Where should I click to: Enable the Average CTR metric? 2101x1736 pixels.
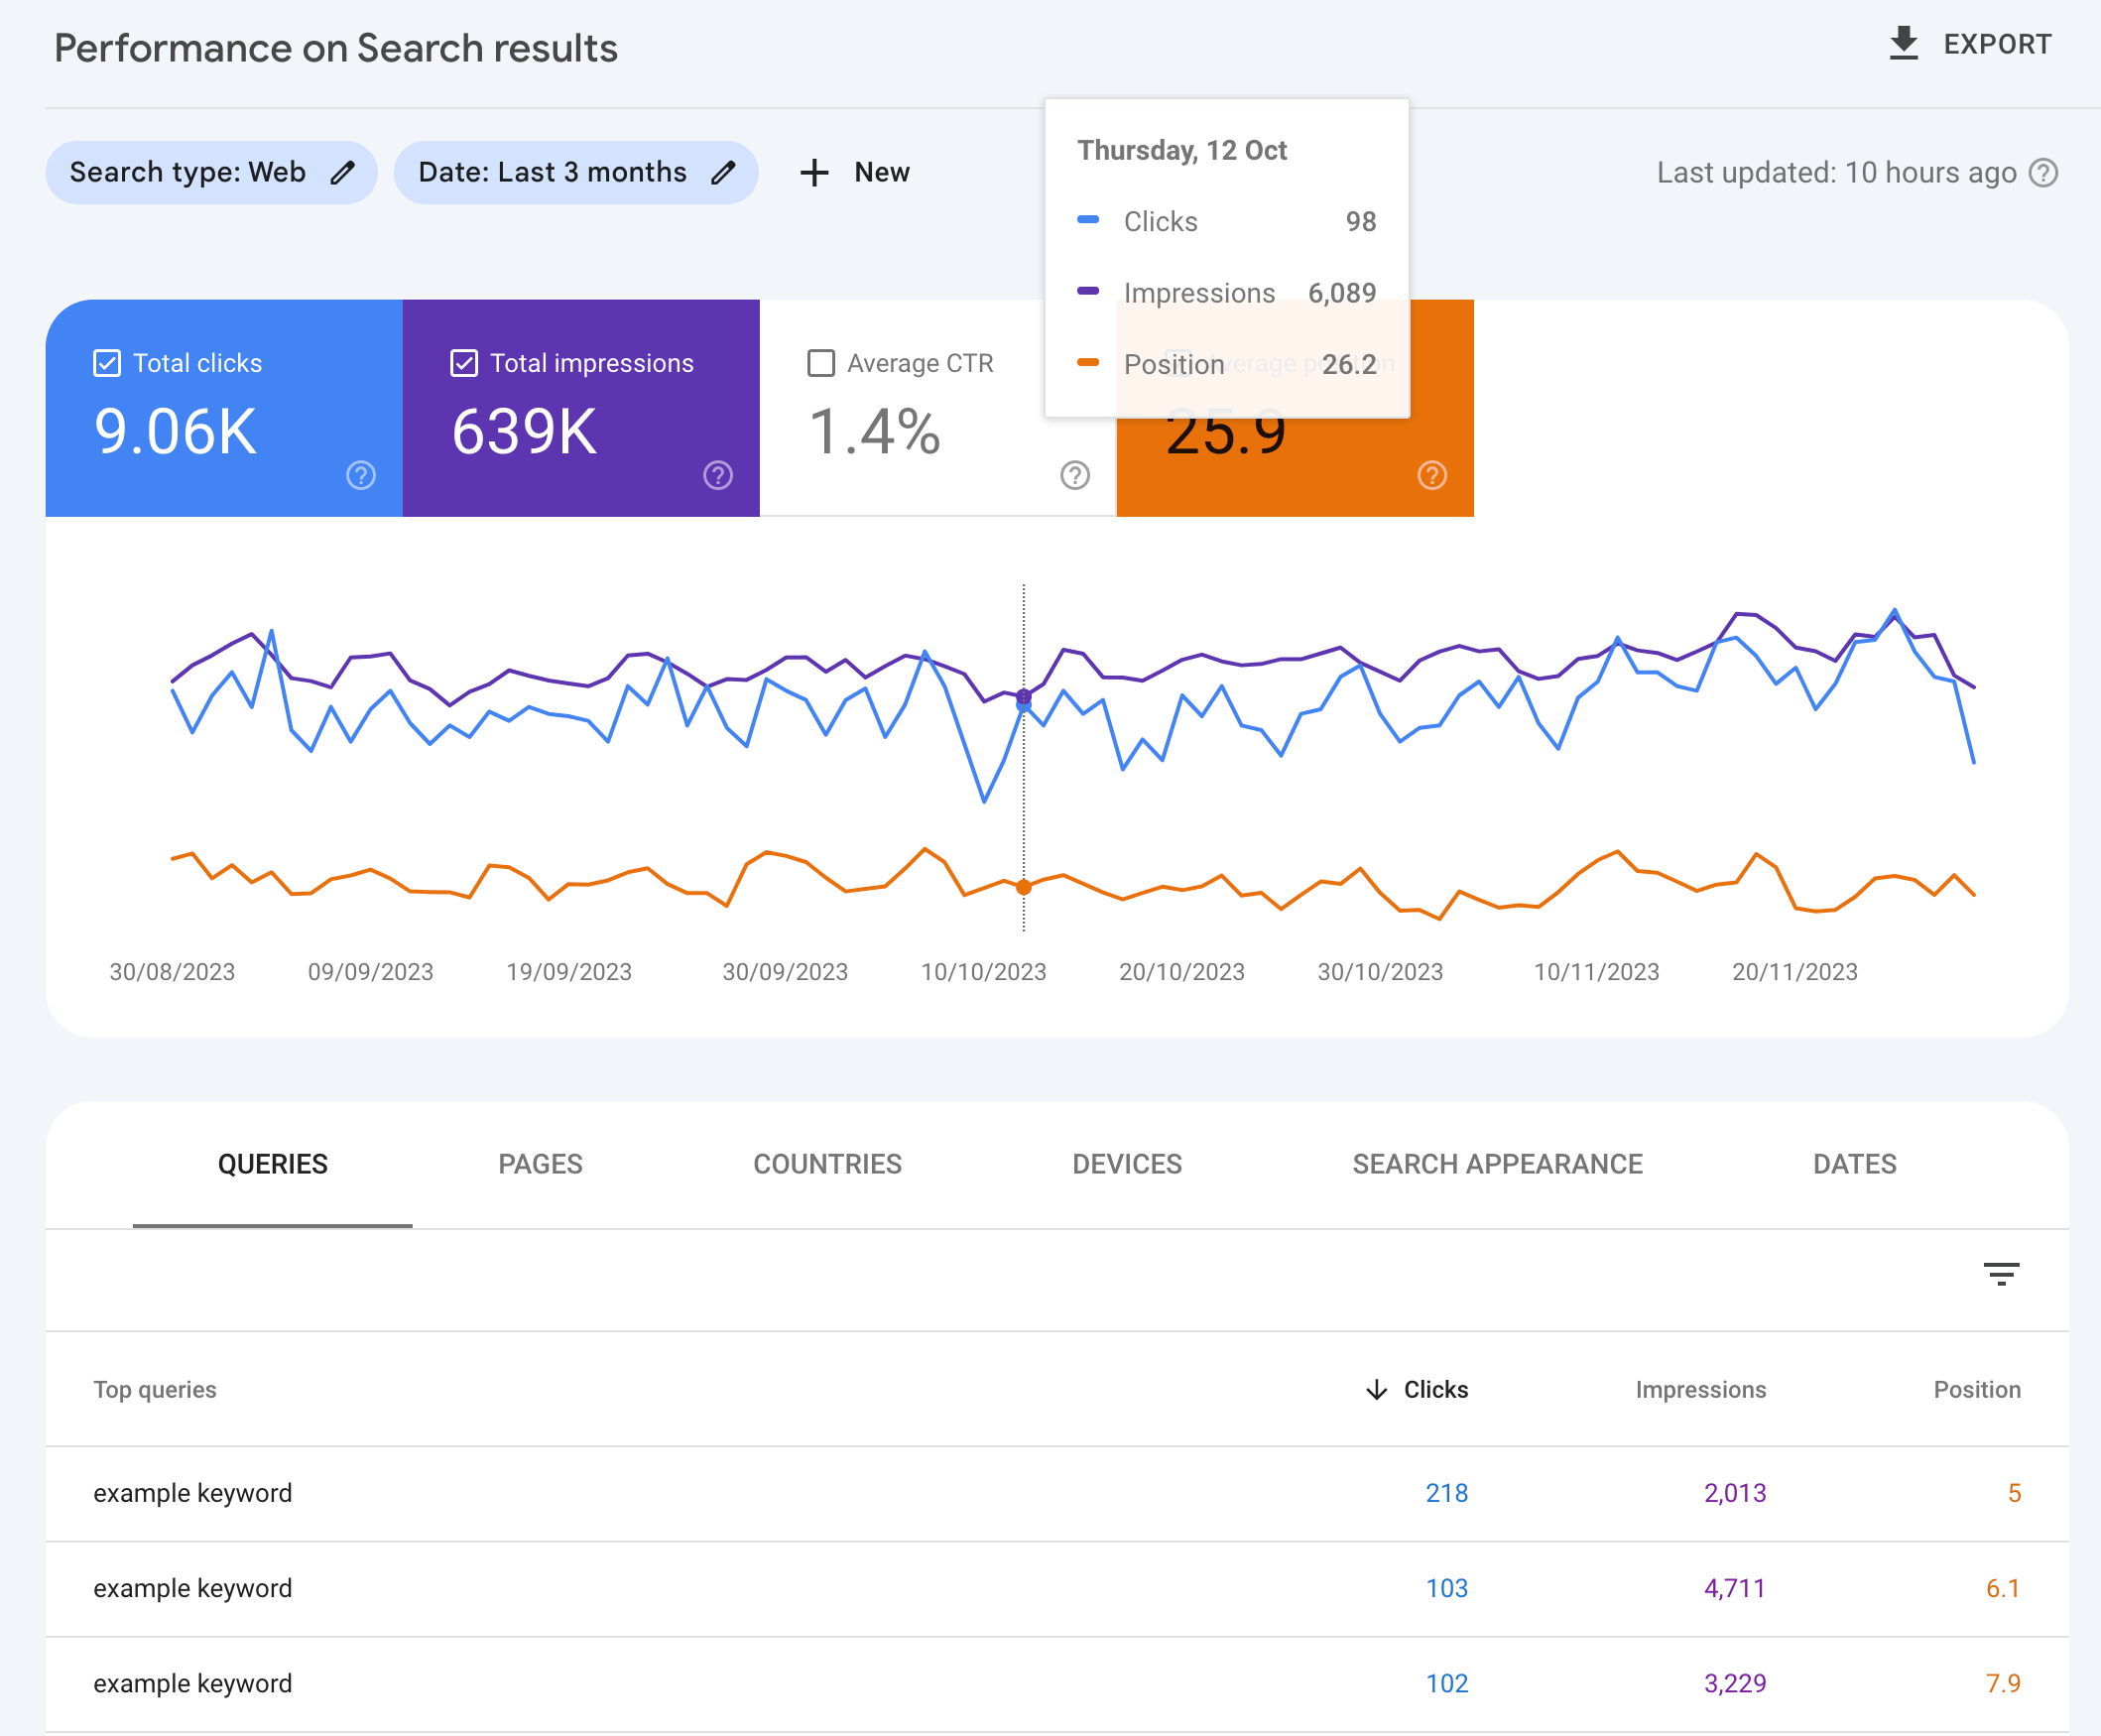click(x=821, y=363)
